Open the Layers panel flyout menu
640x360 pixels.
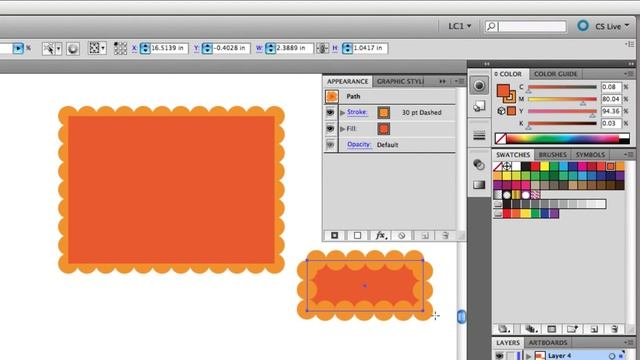[x=629, y=342]
